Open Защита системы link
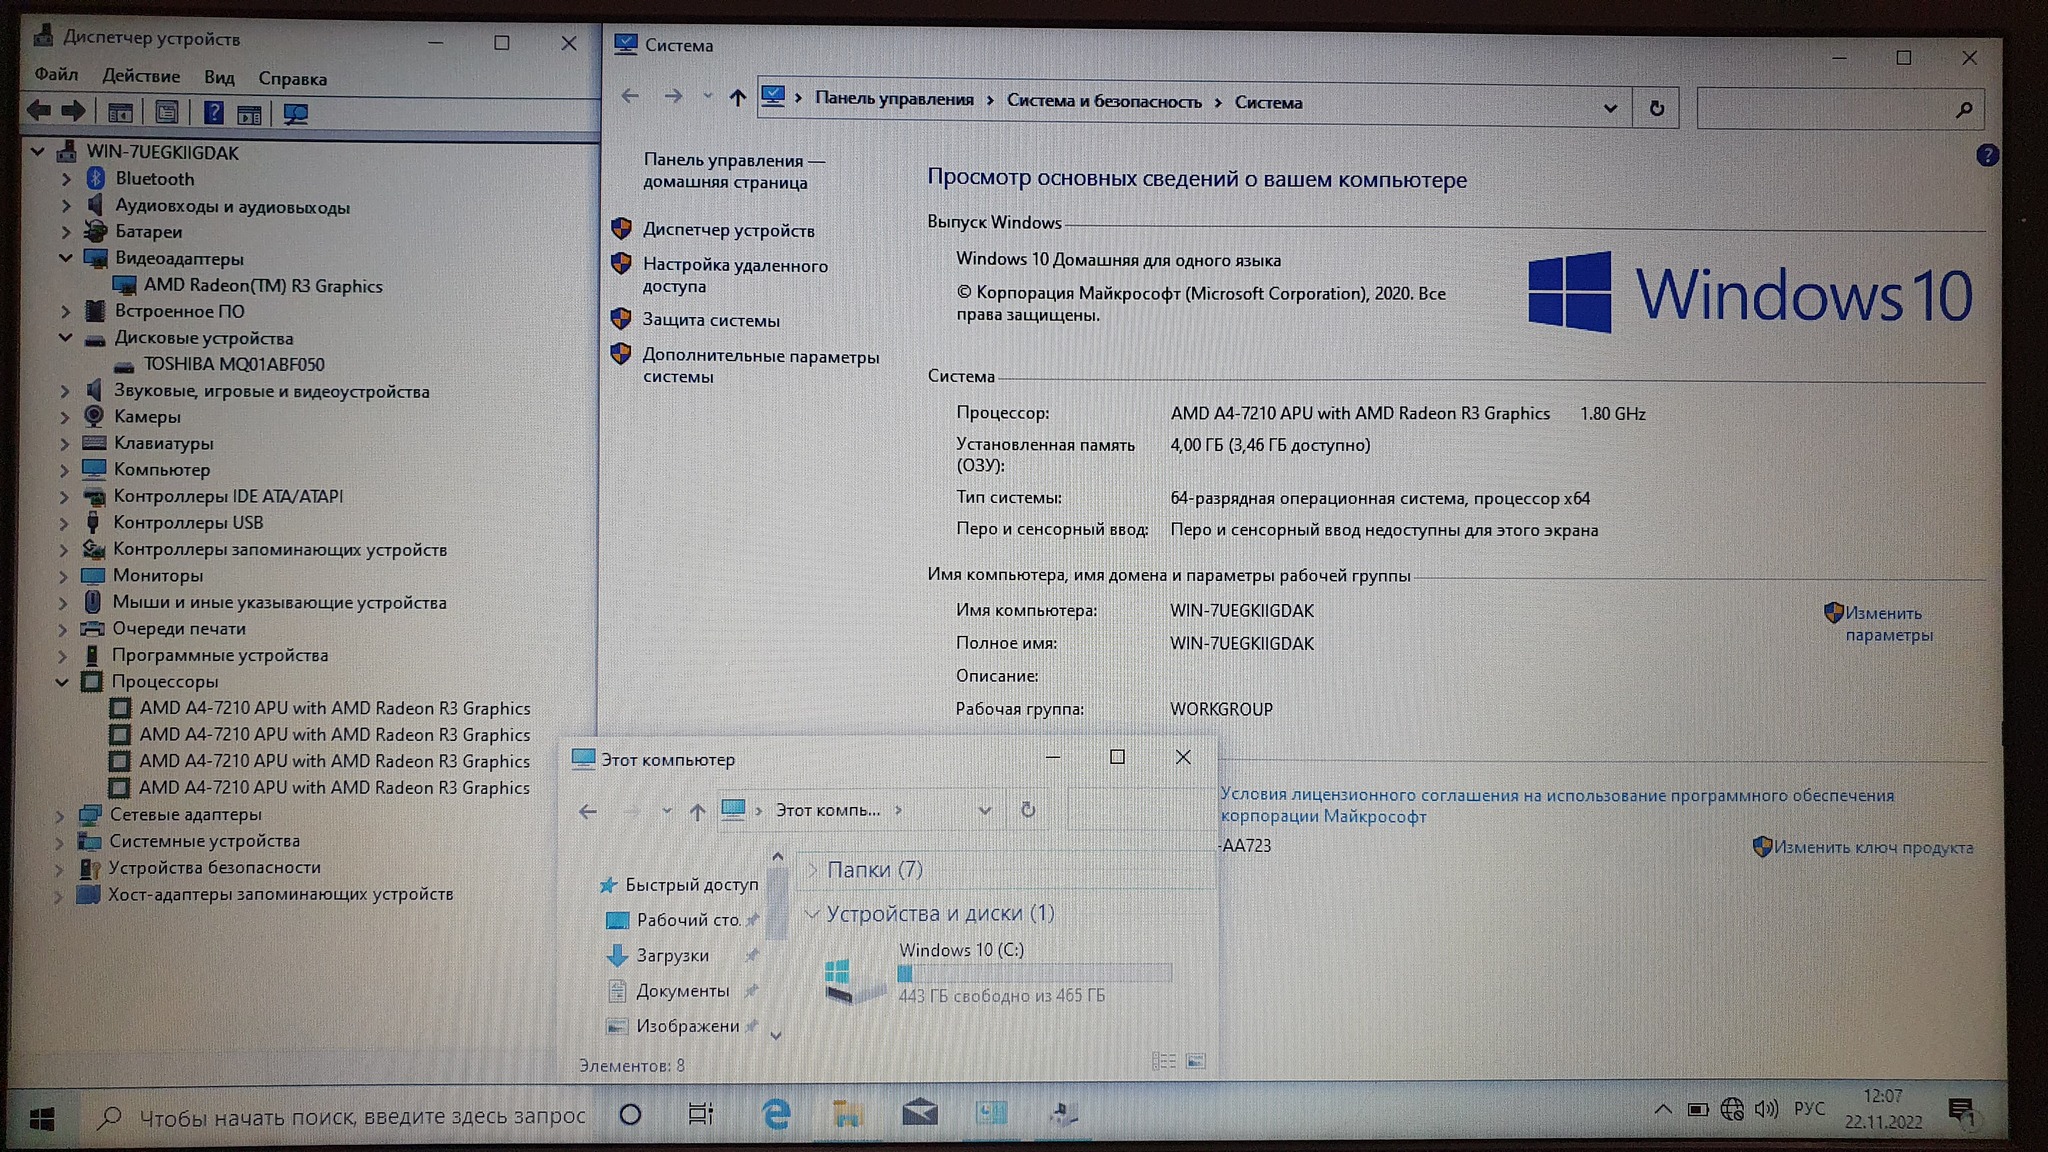The image size is (2048, 1152). coord(711,320)
